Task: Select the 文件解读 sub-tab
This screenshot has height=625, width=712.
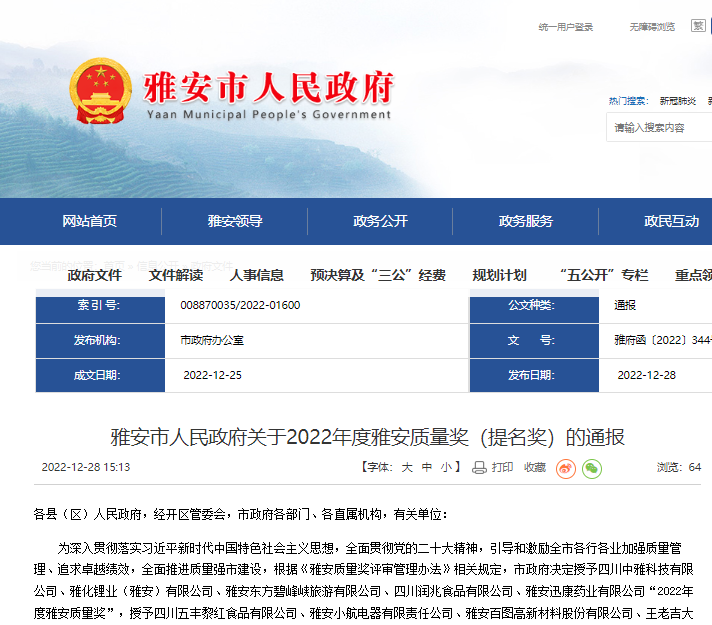Action: pos(176,275)
